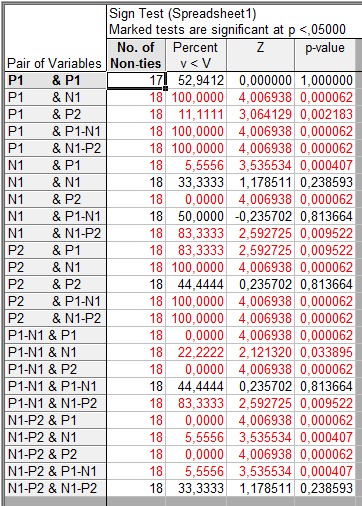Select row header 'N1 & P1-N1'

coord(56,216)
